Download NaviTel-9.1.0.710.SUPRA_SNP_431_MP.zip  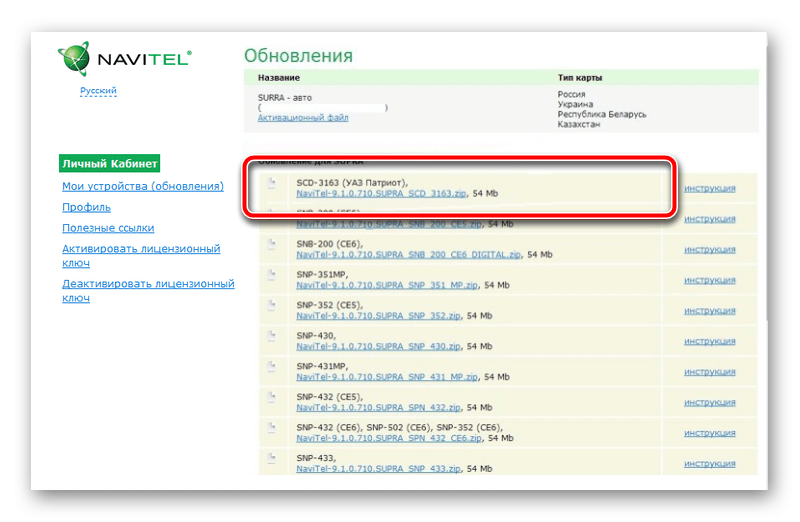click(387, 377)
